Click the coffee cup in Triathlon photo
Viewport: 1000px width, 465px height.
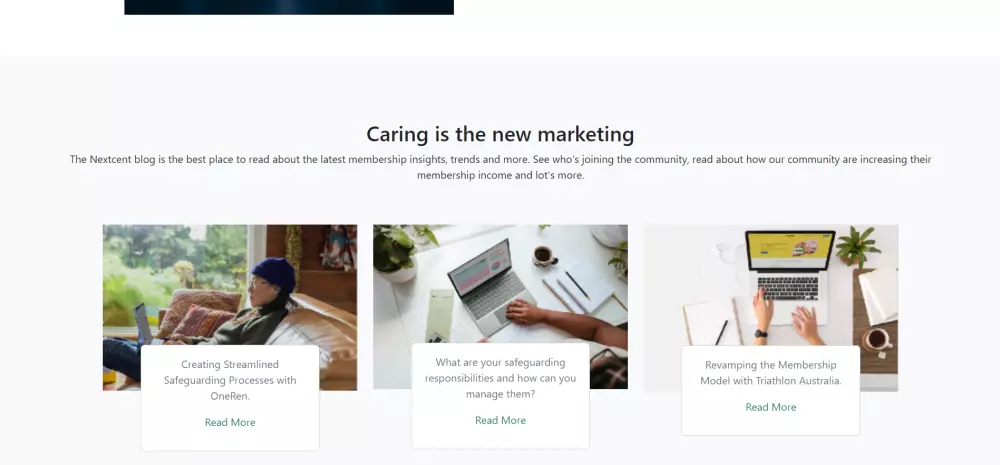[876, 338]
